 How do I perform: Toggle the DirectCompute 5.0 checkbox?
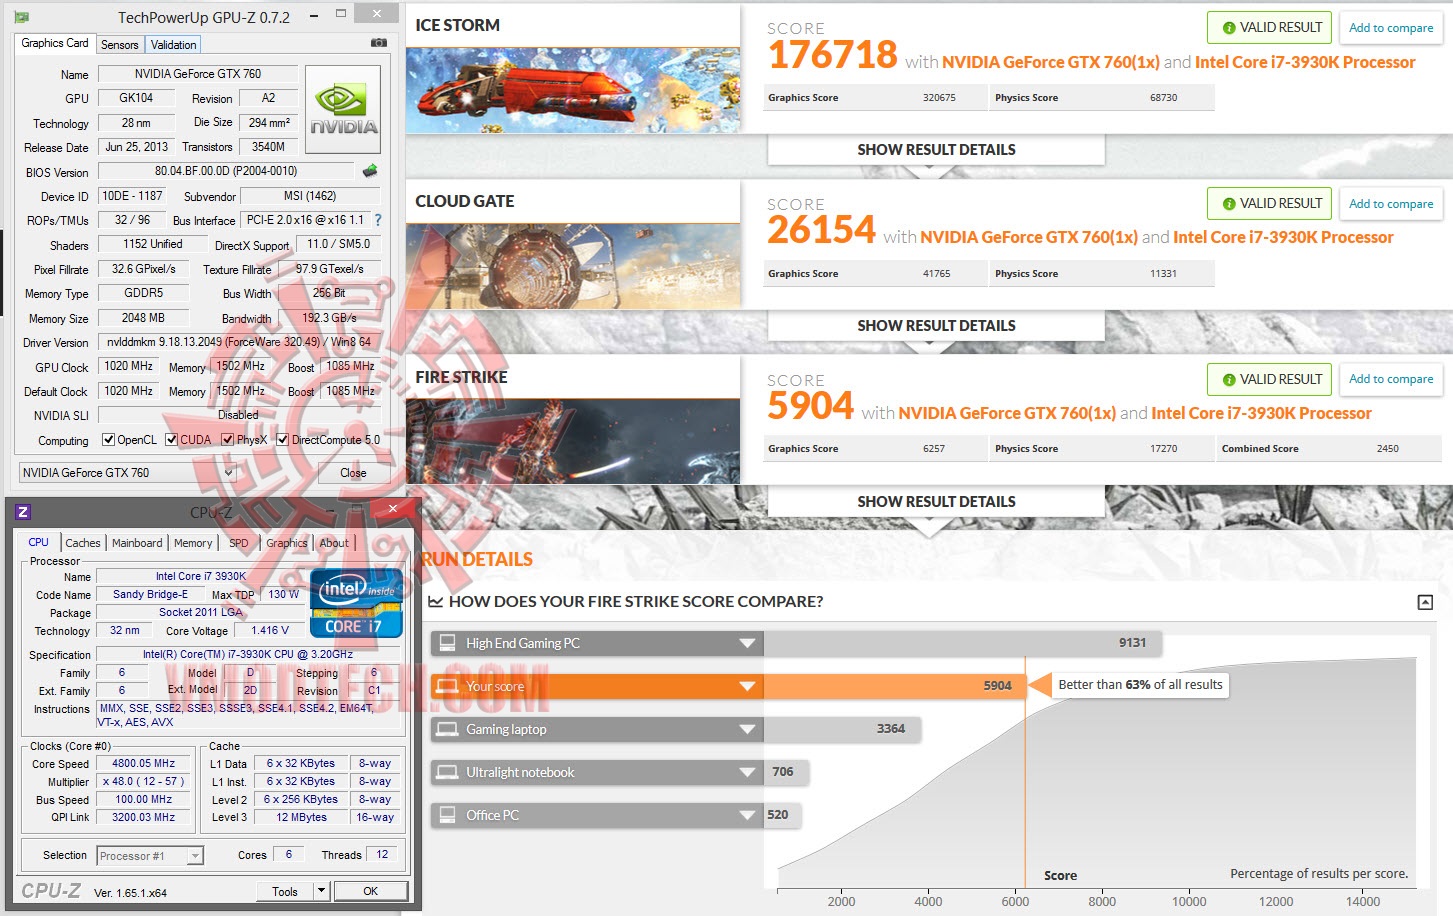tap(283, 439)
